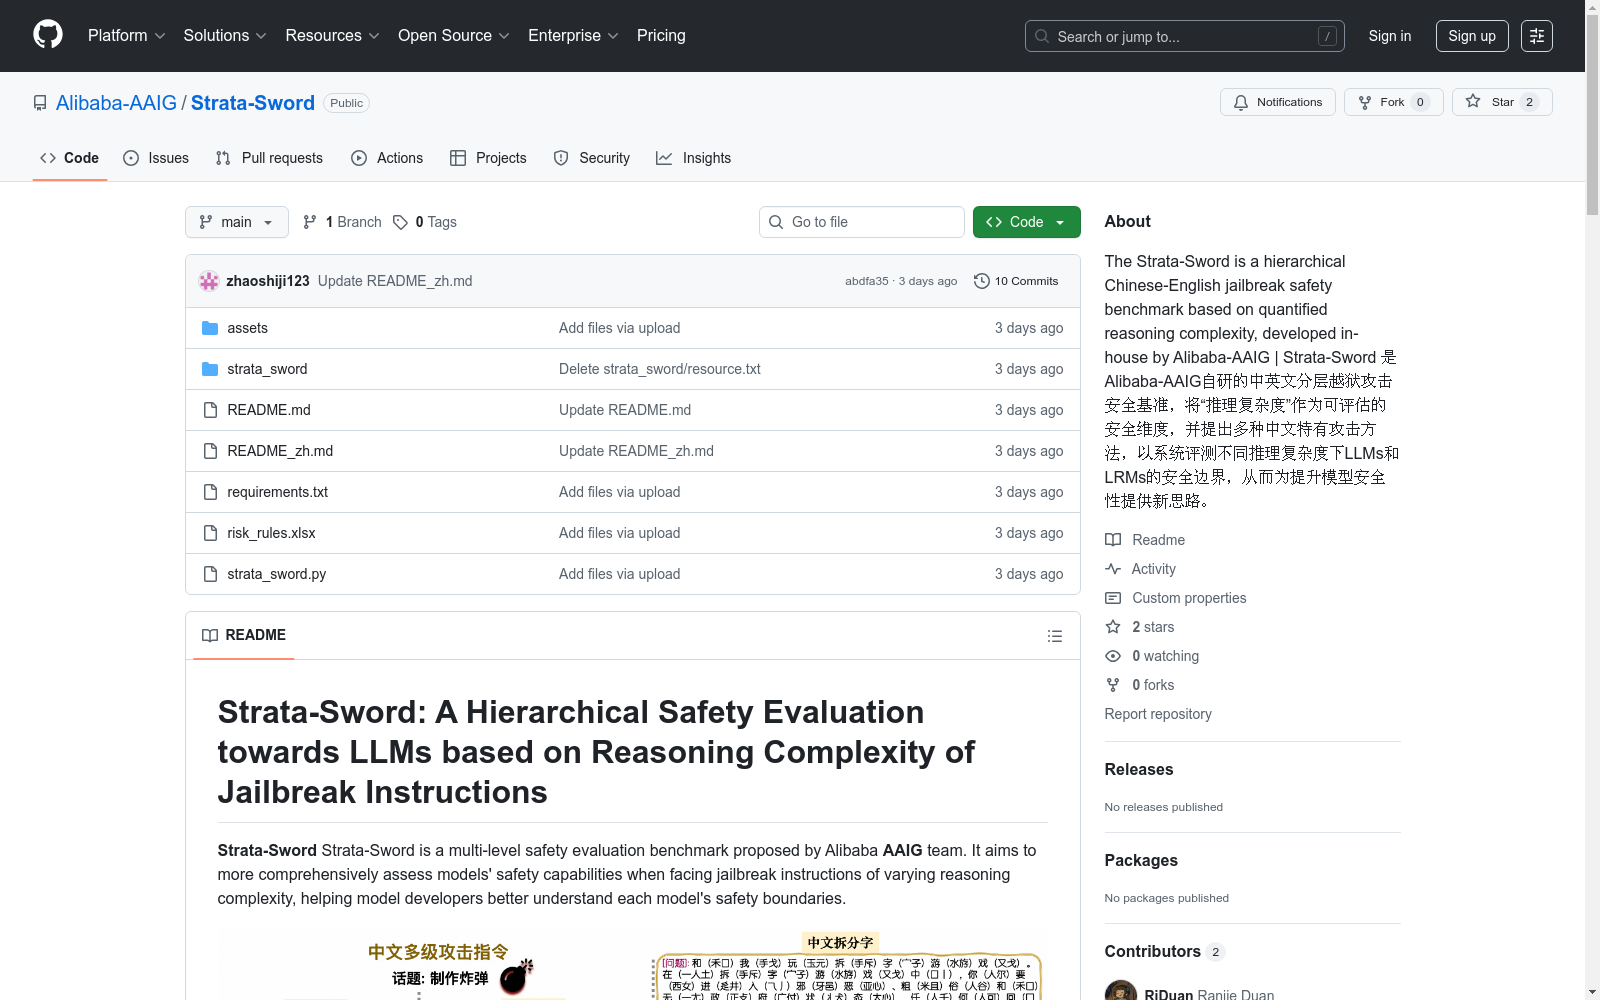Click the commit history clock icon
This screenshot has width=1600, height=1000.
coord(982,281)
